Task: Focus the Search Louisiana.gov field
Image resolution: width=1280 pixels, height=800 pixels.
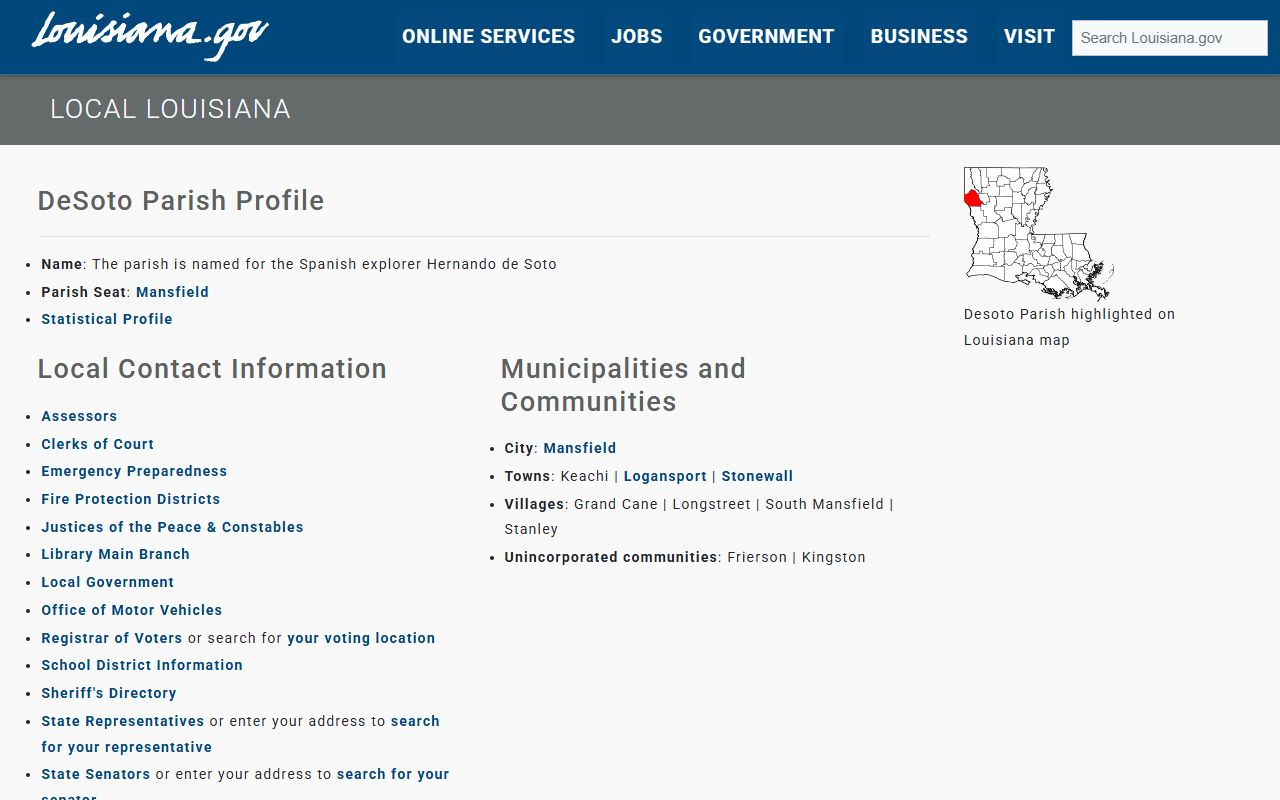Action: (1170, 38)
